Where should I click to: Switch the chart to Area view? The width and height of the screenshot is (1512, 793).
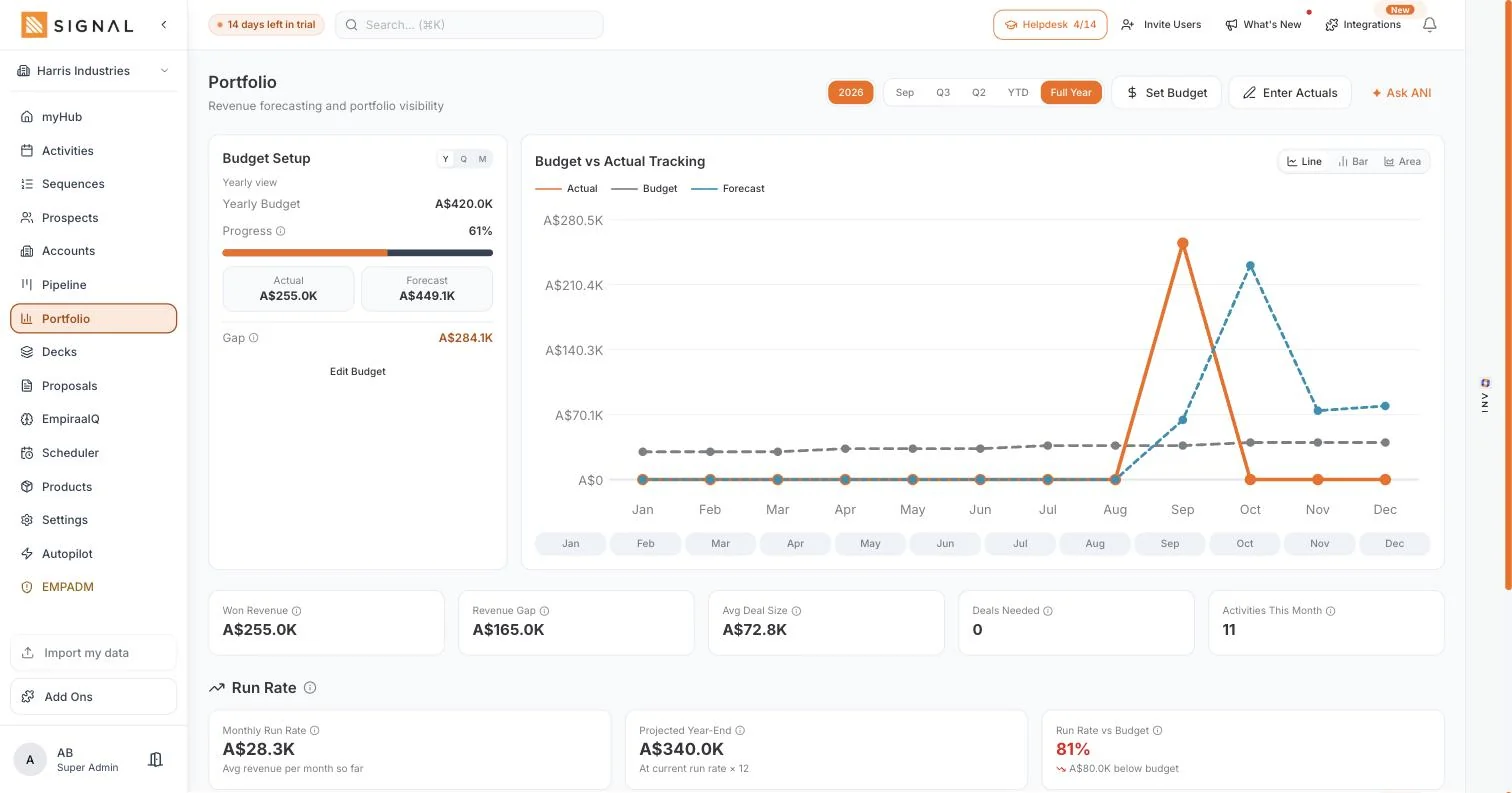1402,161
